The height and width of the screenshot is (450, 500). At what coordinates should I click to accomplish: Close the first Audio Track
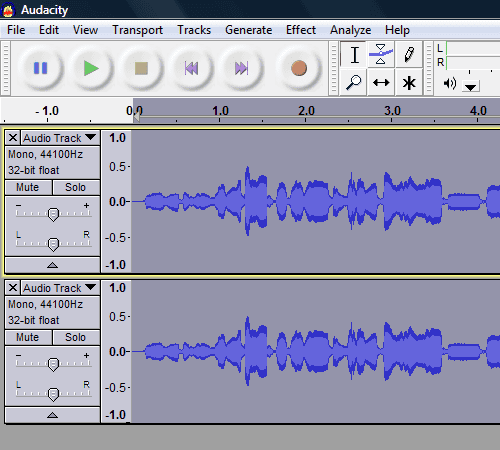coord(13,138)
